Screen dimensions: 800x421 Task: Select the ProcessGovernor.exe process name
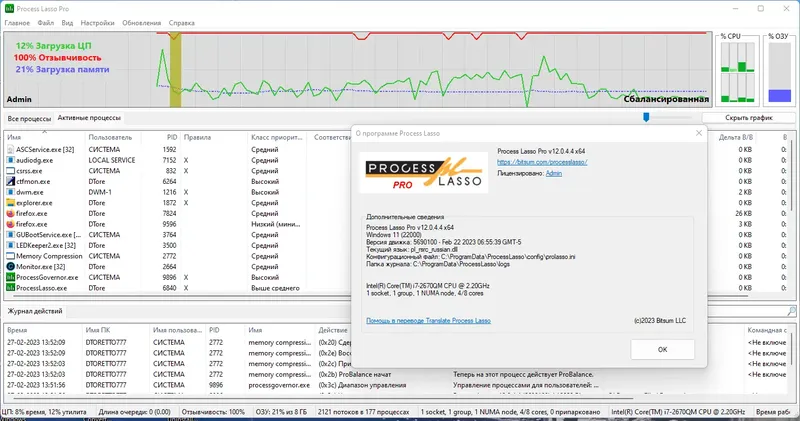pyautogui.click(x=47, y=278)
